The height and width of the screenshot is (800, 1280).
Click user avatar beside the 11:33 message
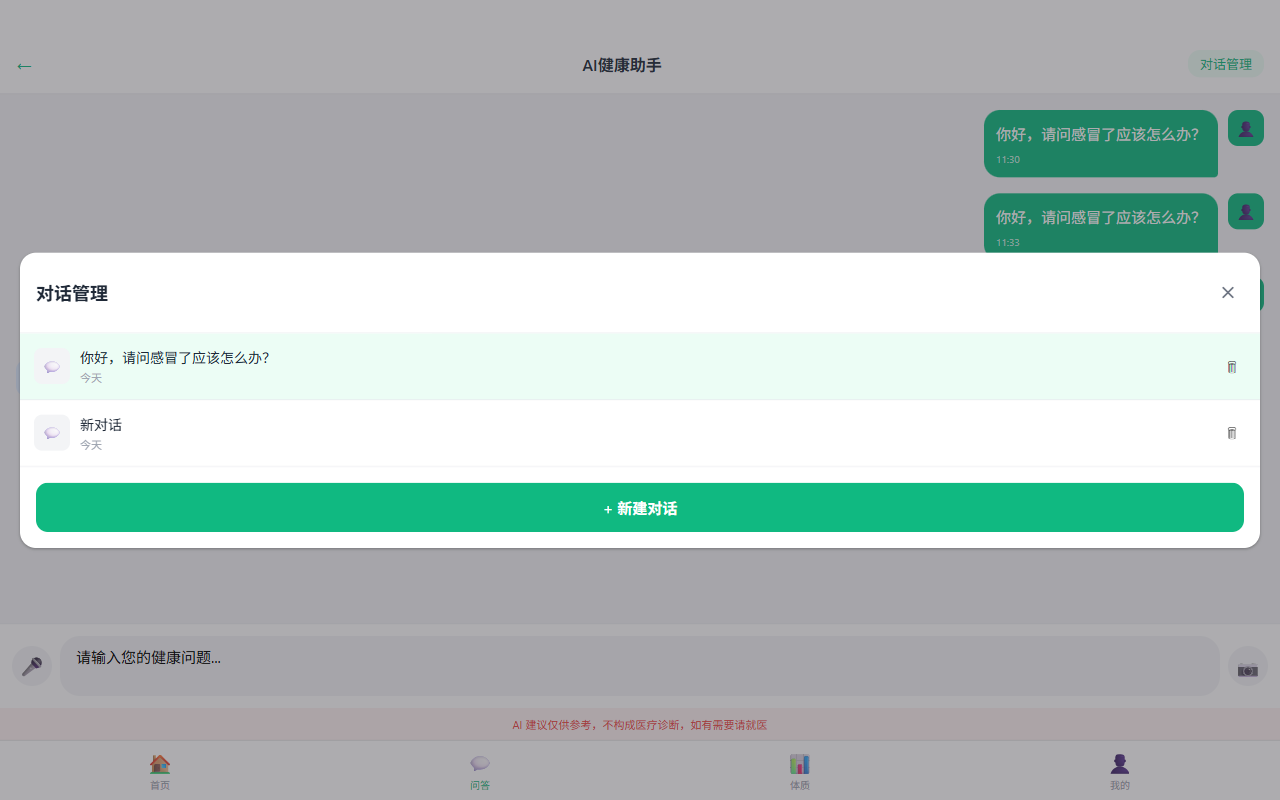point(1245,211)
